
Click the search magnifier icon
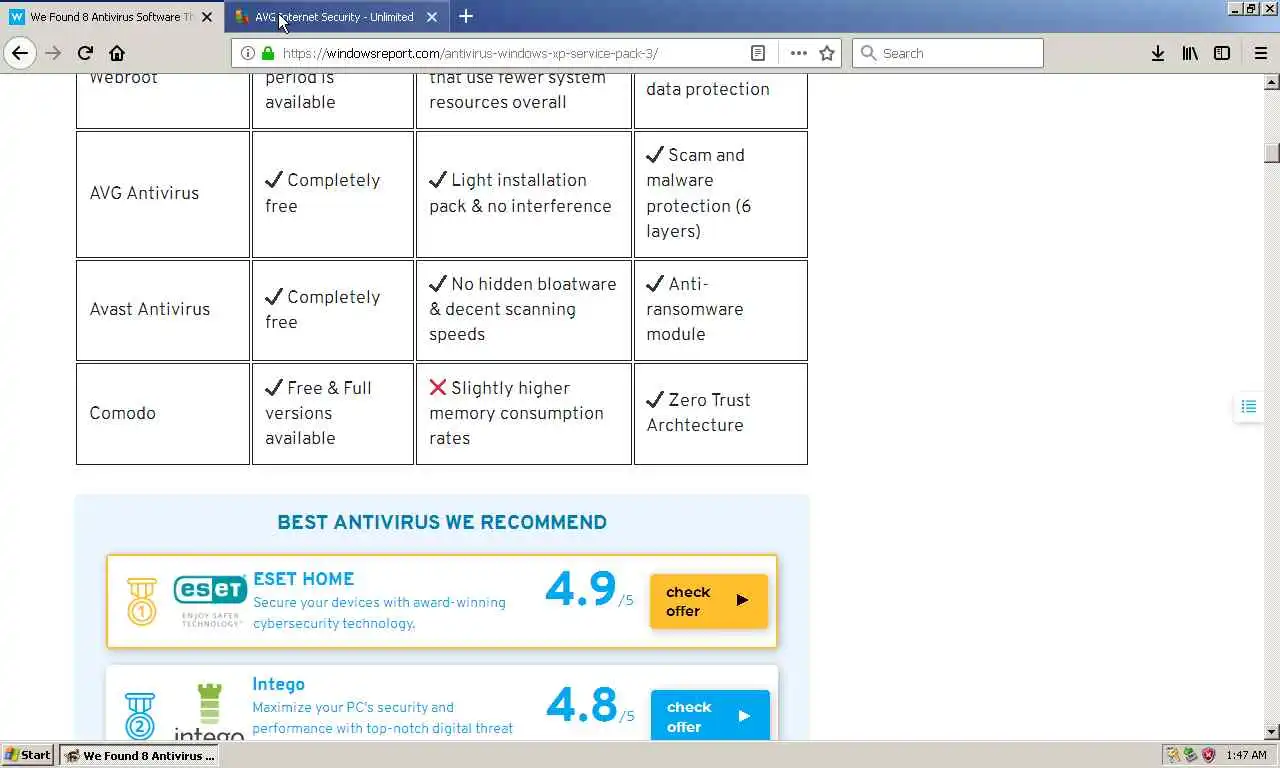coord(868,53)
